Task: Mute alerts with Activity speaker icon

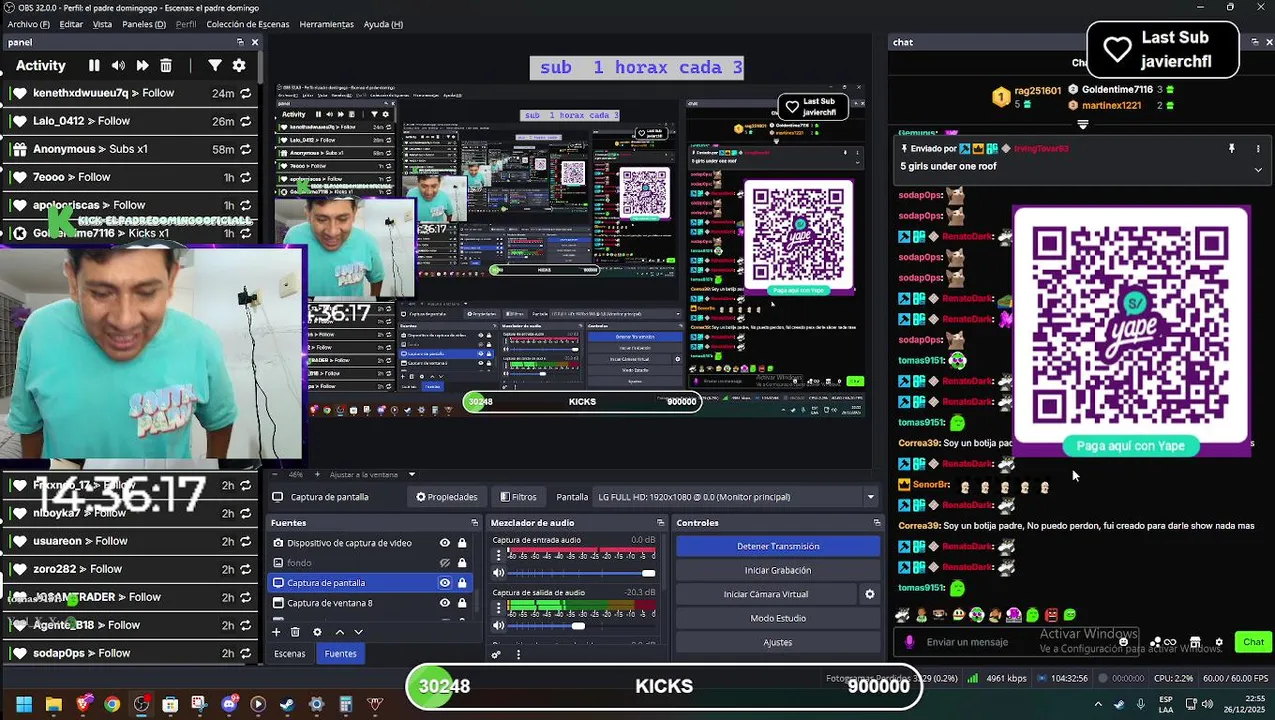Action: click(118, 65)
